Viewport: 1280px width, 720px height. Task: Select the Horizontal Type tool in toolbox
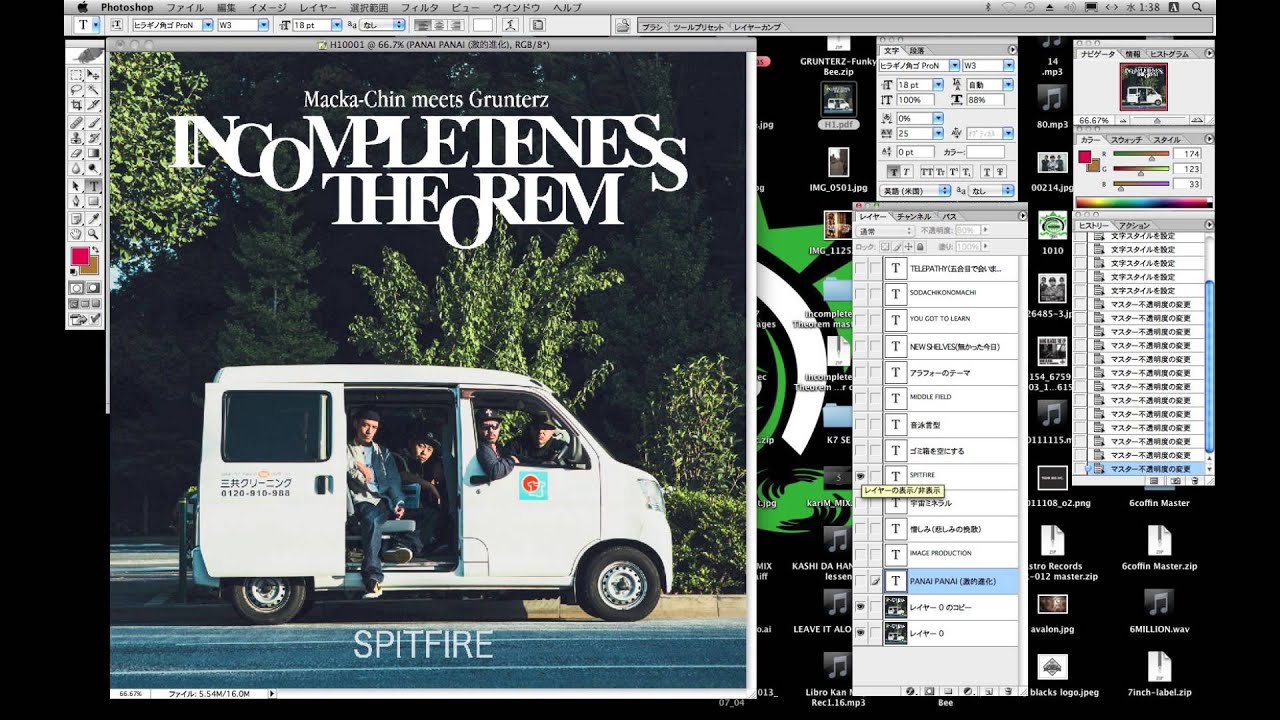93,185
